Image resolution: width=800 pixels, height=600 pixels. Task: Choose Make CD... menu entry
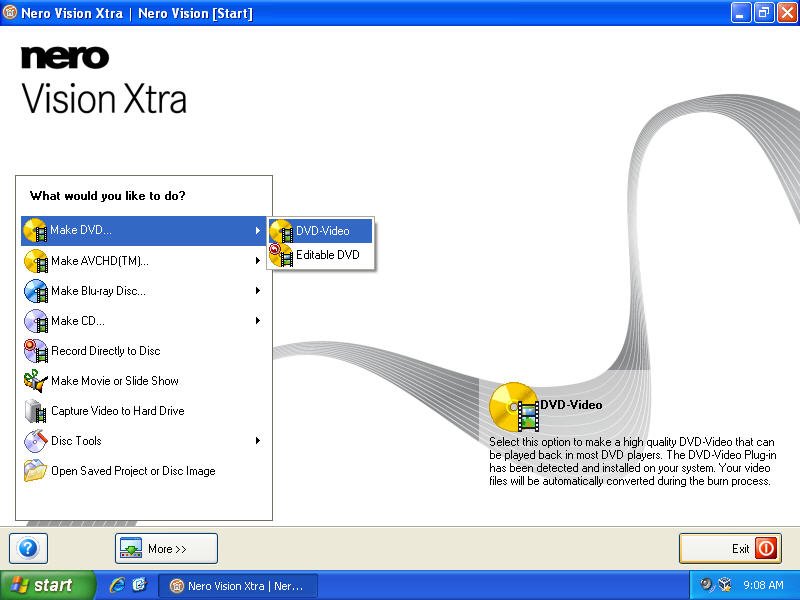point(143,321)
